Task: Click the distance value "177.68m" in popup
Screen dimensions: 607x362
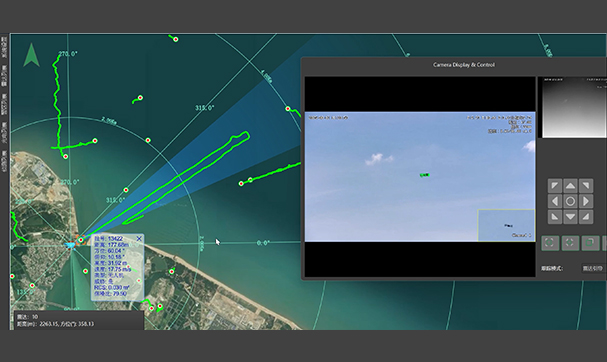Action: click(x=118, y=245)
